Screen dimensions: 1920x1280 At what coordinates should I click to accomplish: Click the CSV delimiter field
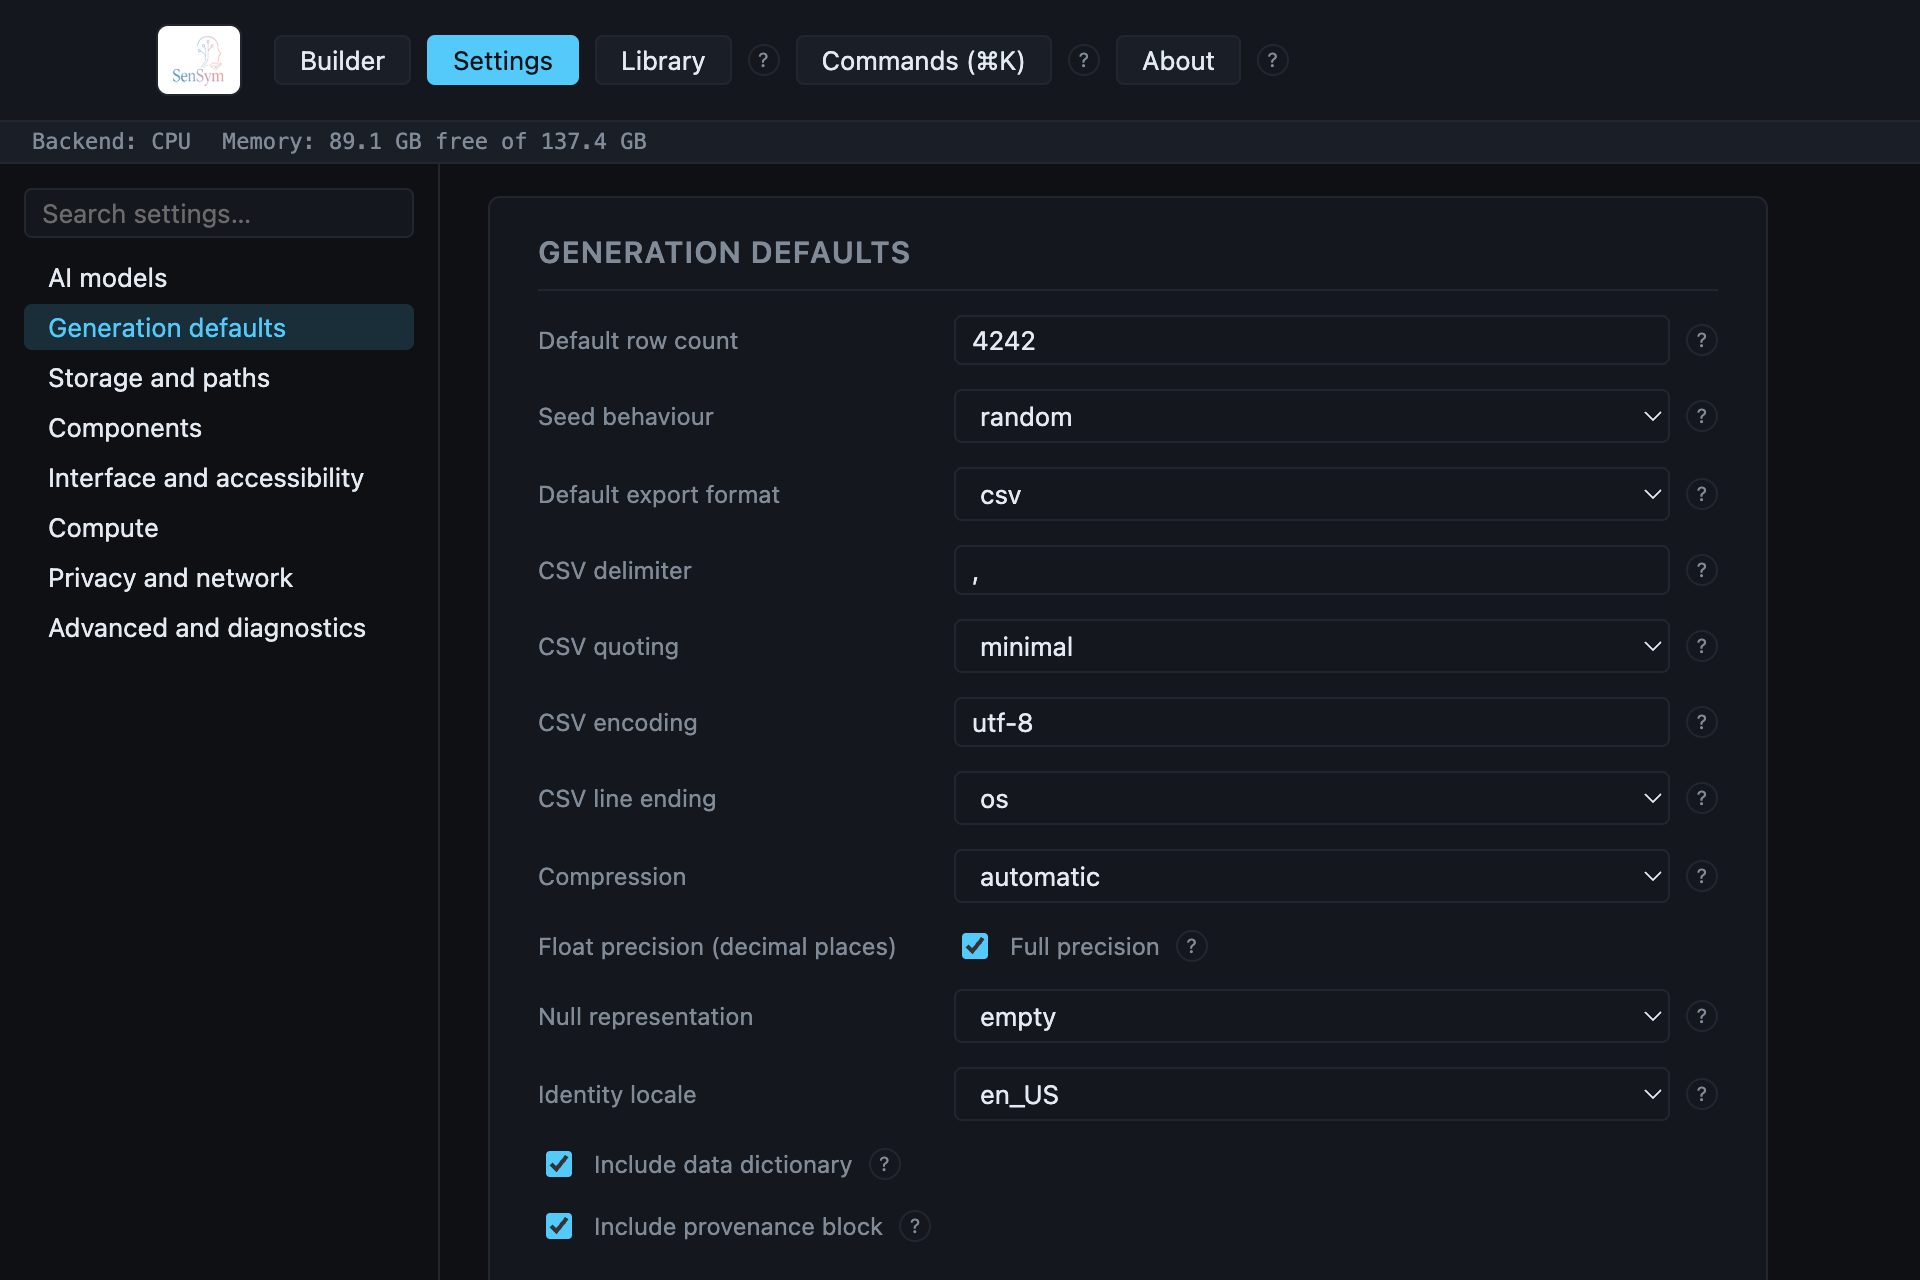(1311, 570)
